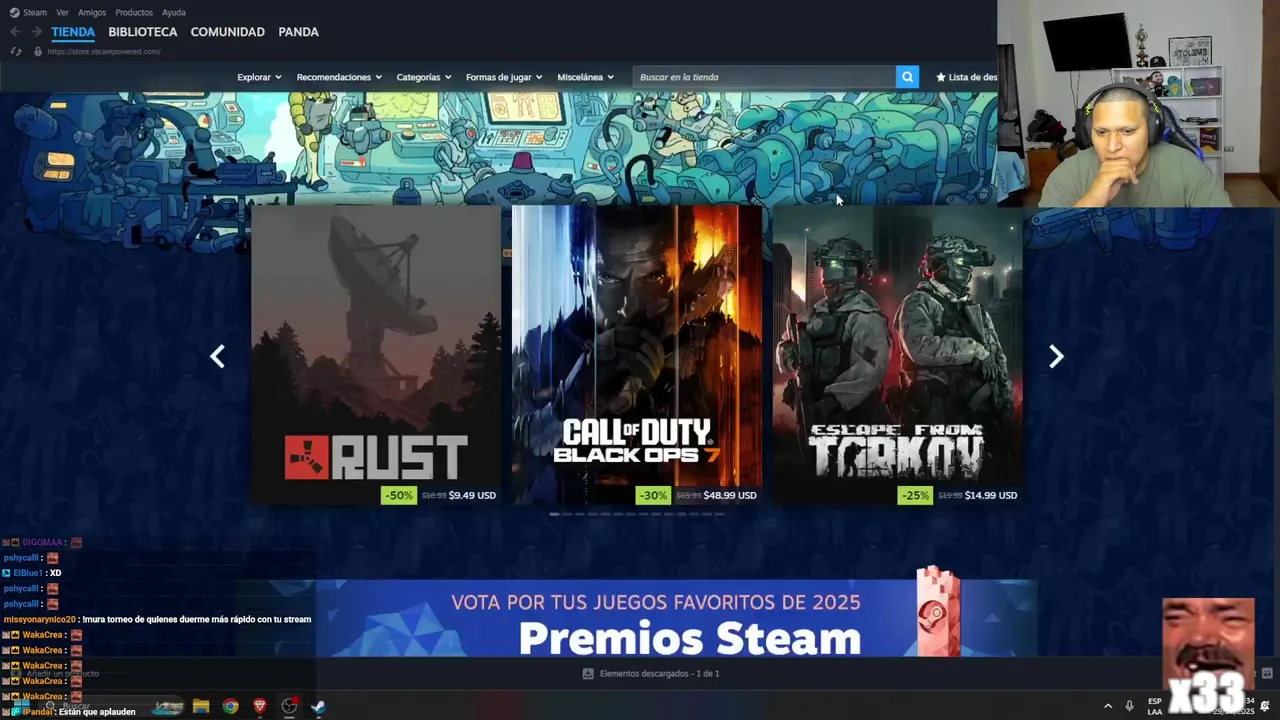The image size is (1280, 720).
Task: Click the microphone tray icon
Action: (x=1130, y=706)
